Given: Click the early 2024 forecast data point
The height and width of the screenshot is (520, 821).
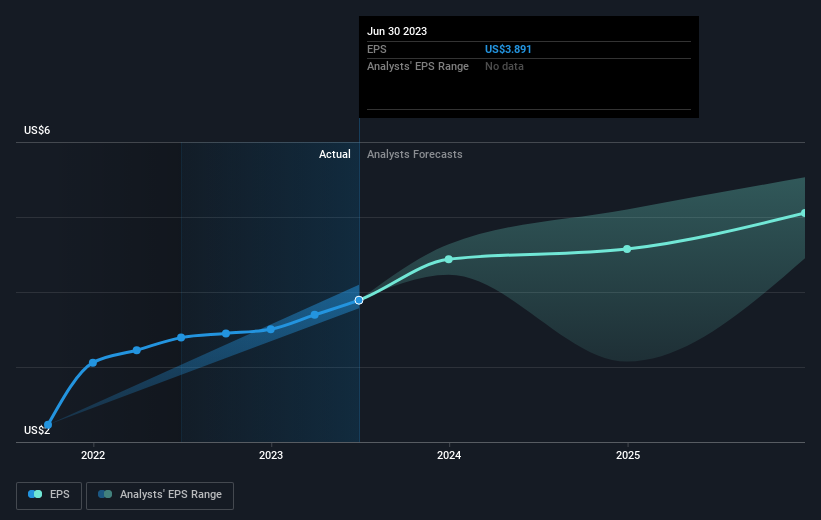Looking at the screenshot, I should (x=449, y=259).
